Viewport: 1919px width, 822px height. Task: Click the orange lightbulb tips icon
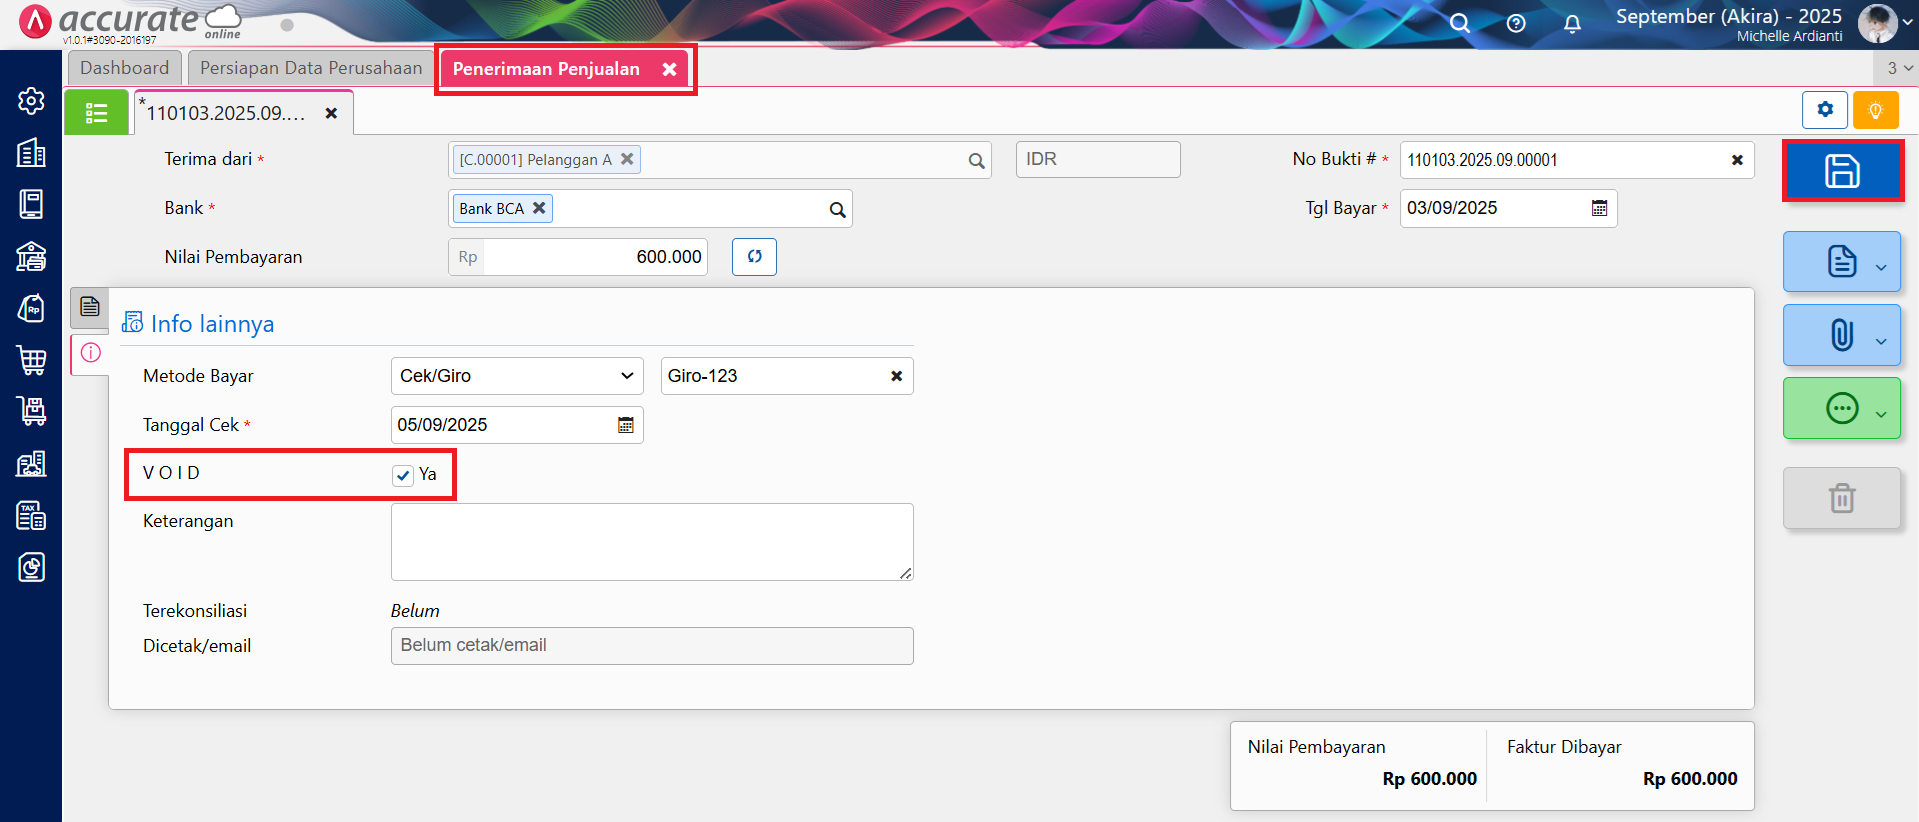point(1875,110)
